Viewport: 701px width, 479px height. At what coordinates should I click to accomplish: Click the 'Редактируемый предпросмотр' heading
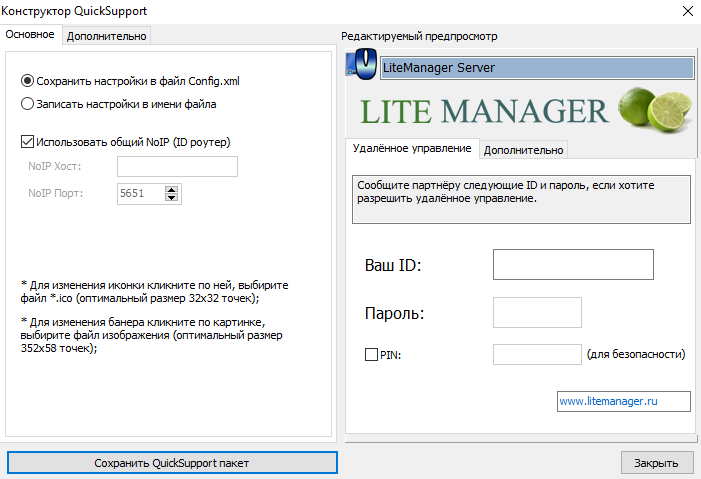tap(419, 36)
